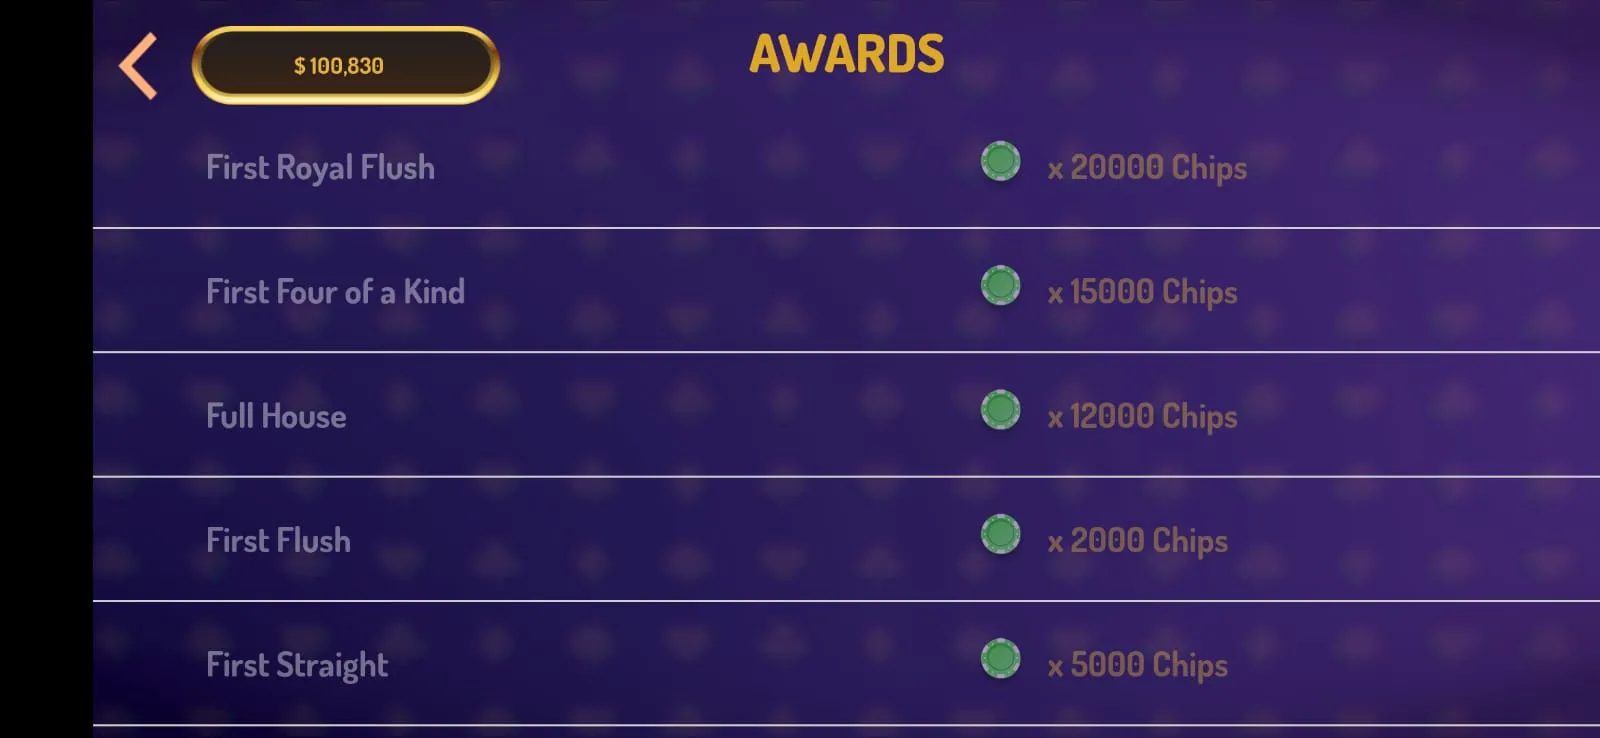Tap the green chip beside 2000 Chips
1600x738 pixels.
(x=1000, y=534)
